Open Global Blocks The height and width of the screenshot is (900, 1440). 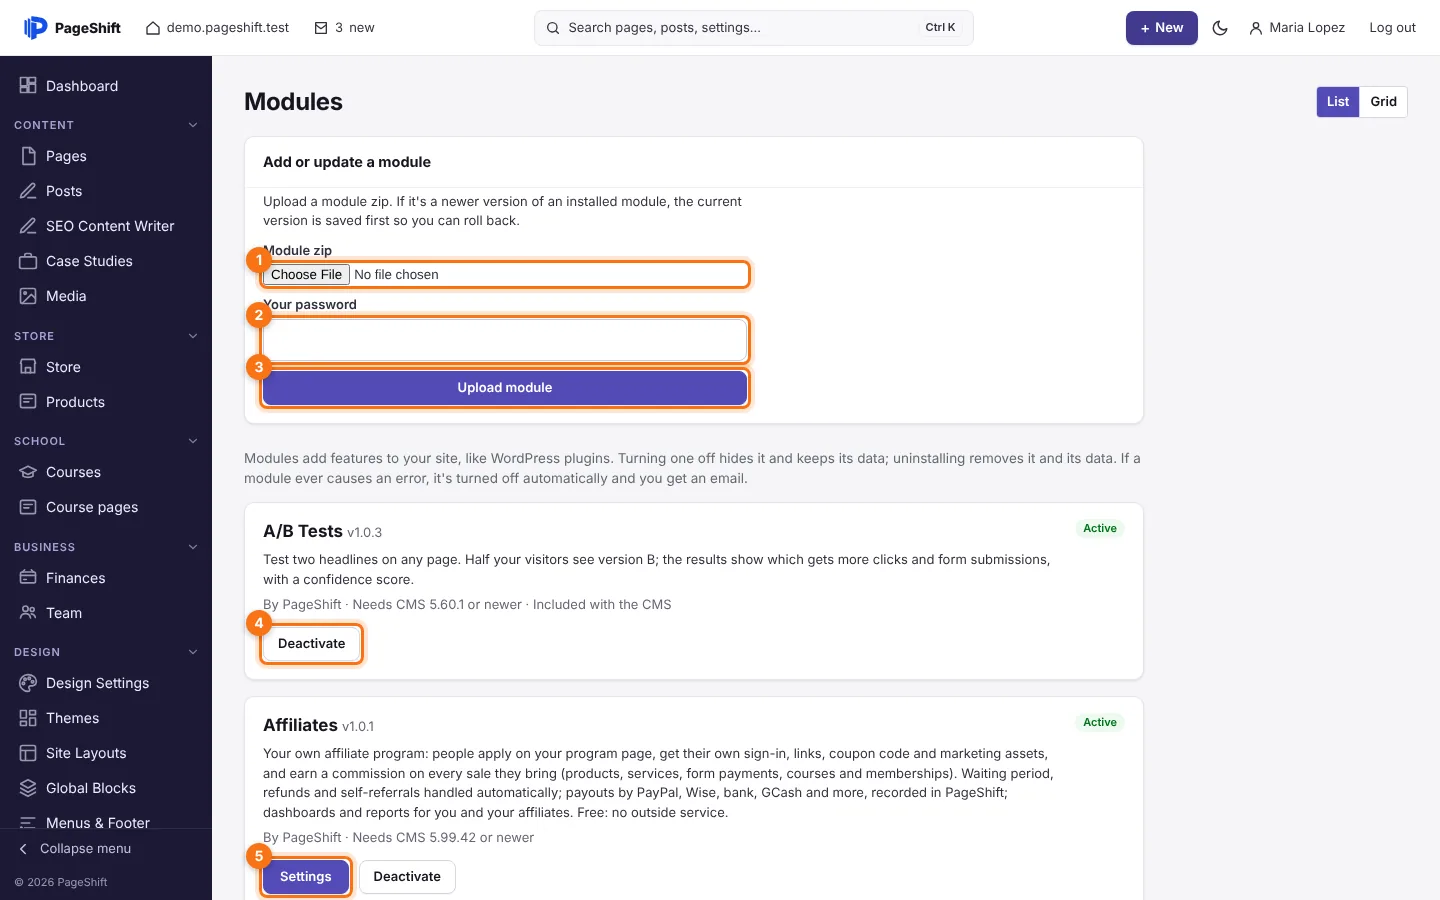point(106,788)
